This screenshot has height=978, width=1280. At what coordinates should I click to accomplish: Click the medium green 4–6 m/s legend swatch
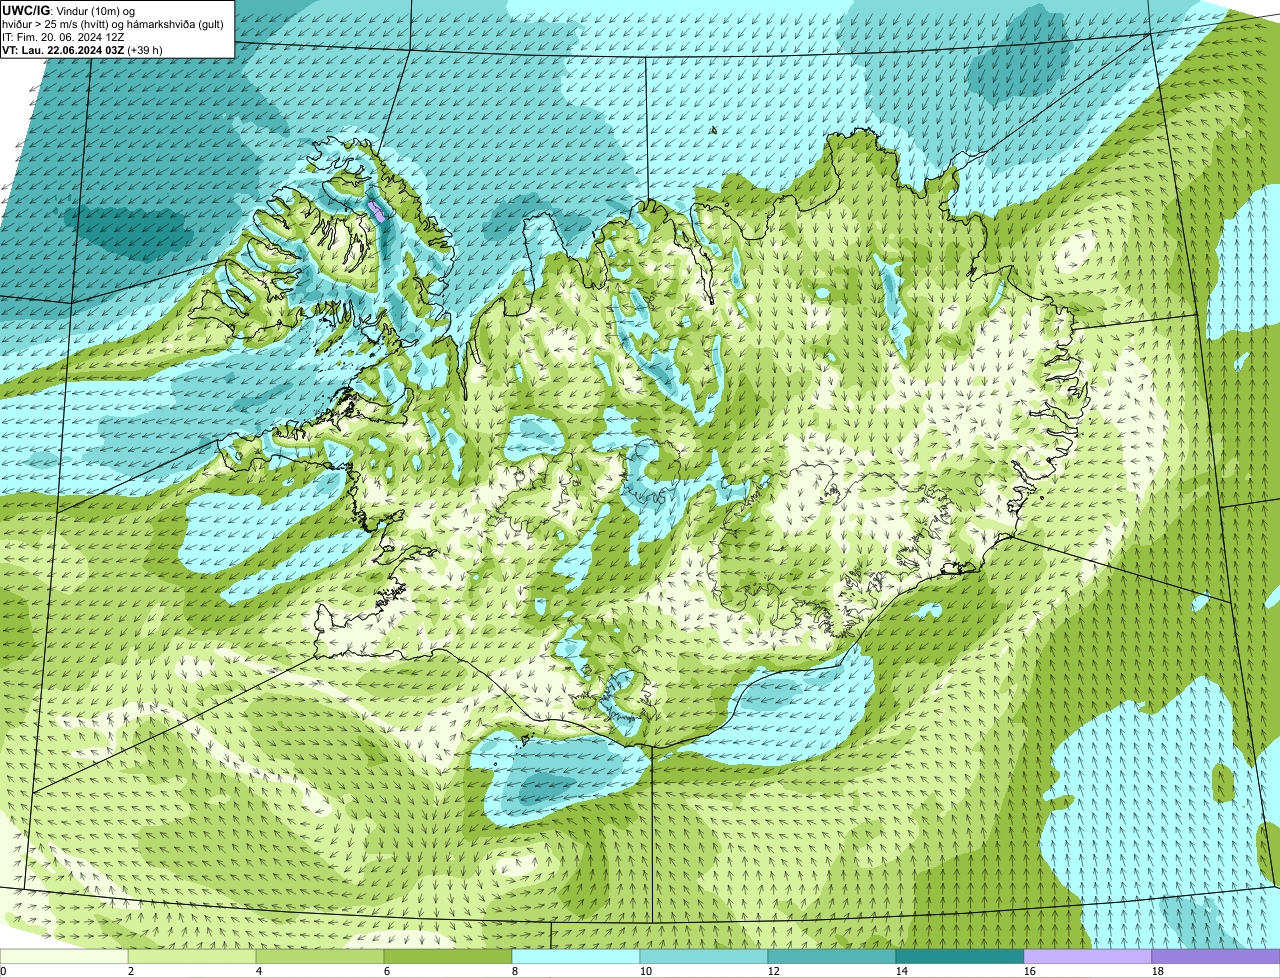click(x=320, y=957)
